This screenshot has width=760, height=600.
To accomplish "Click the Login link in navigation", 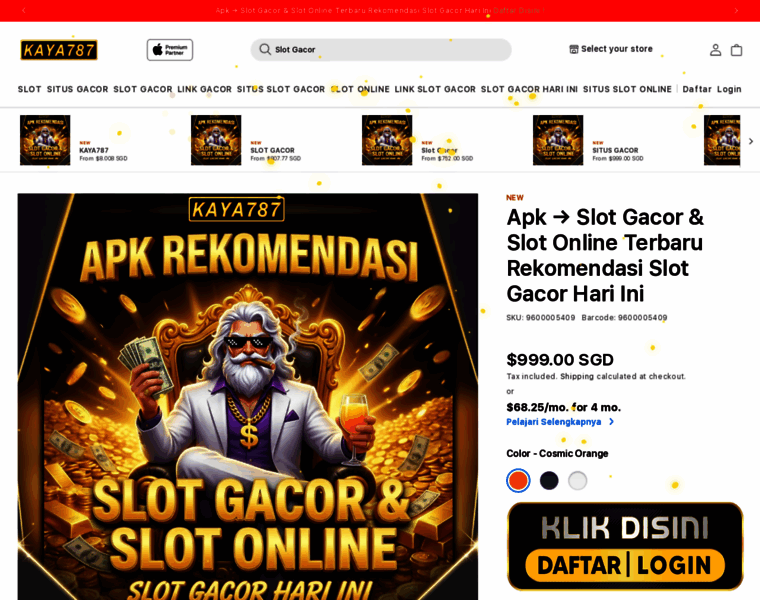I will point(729,89).
